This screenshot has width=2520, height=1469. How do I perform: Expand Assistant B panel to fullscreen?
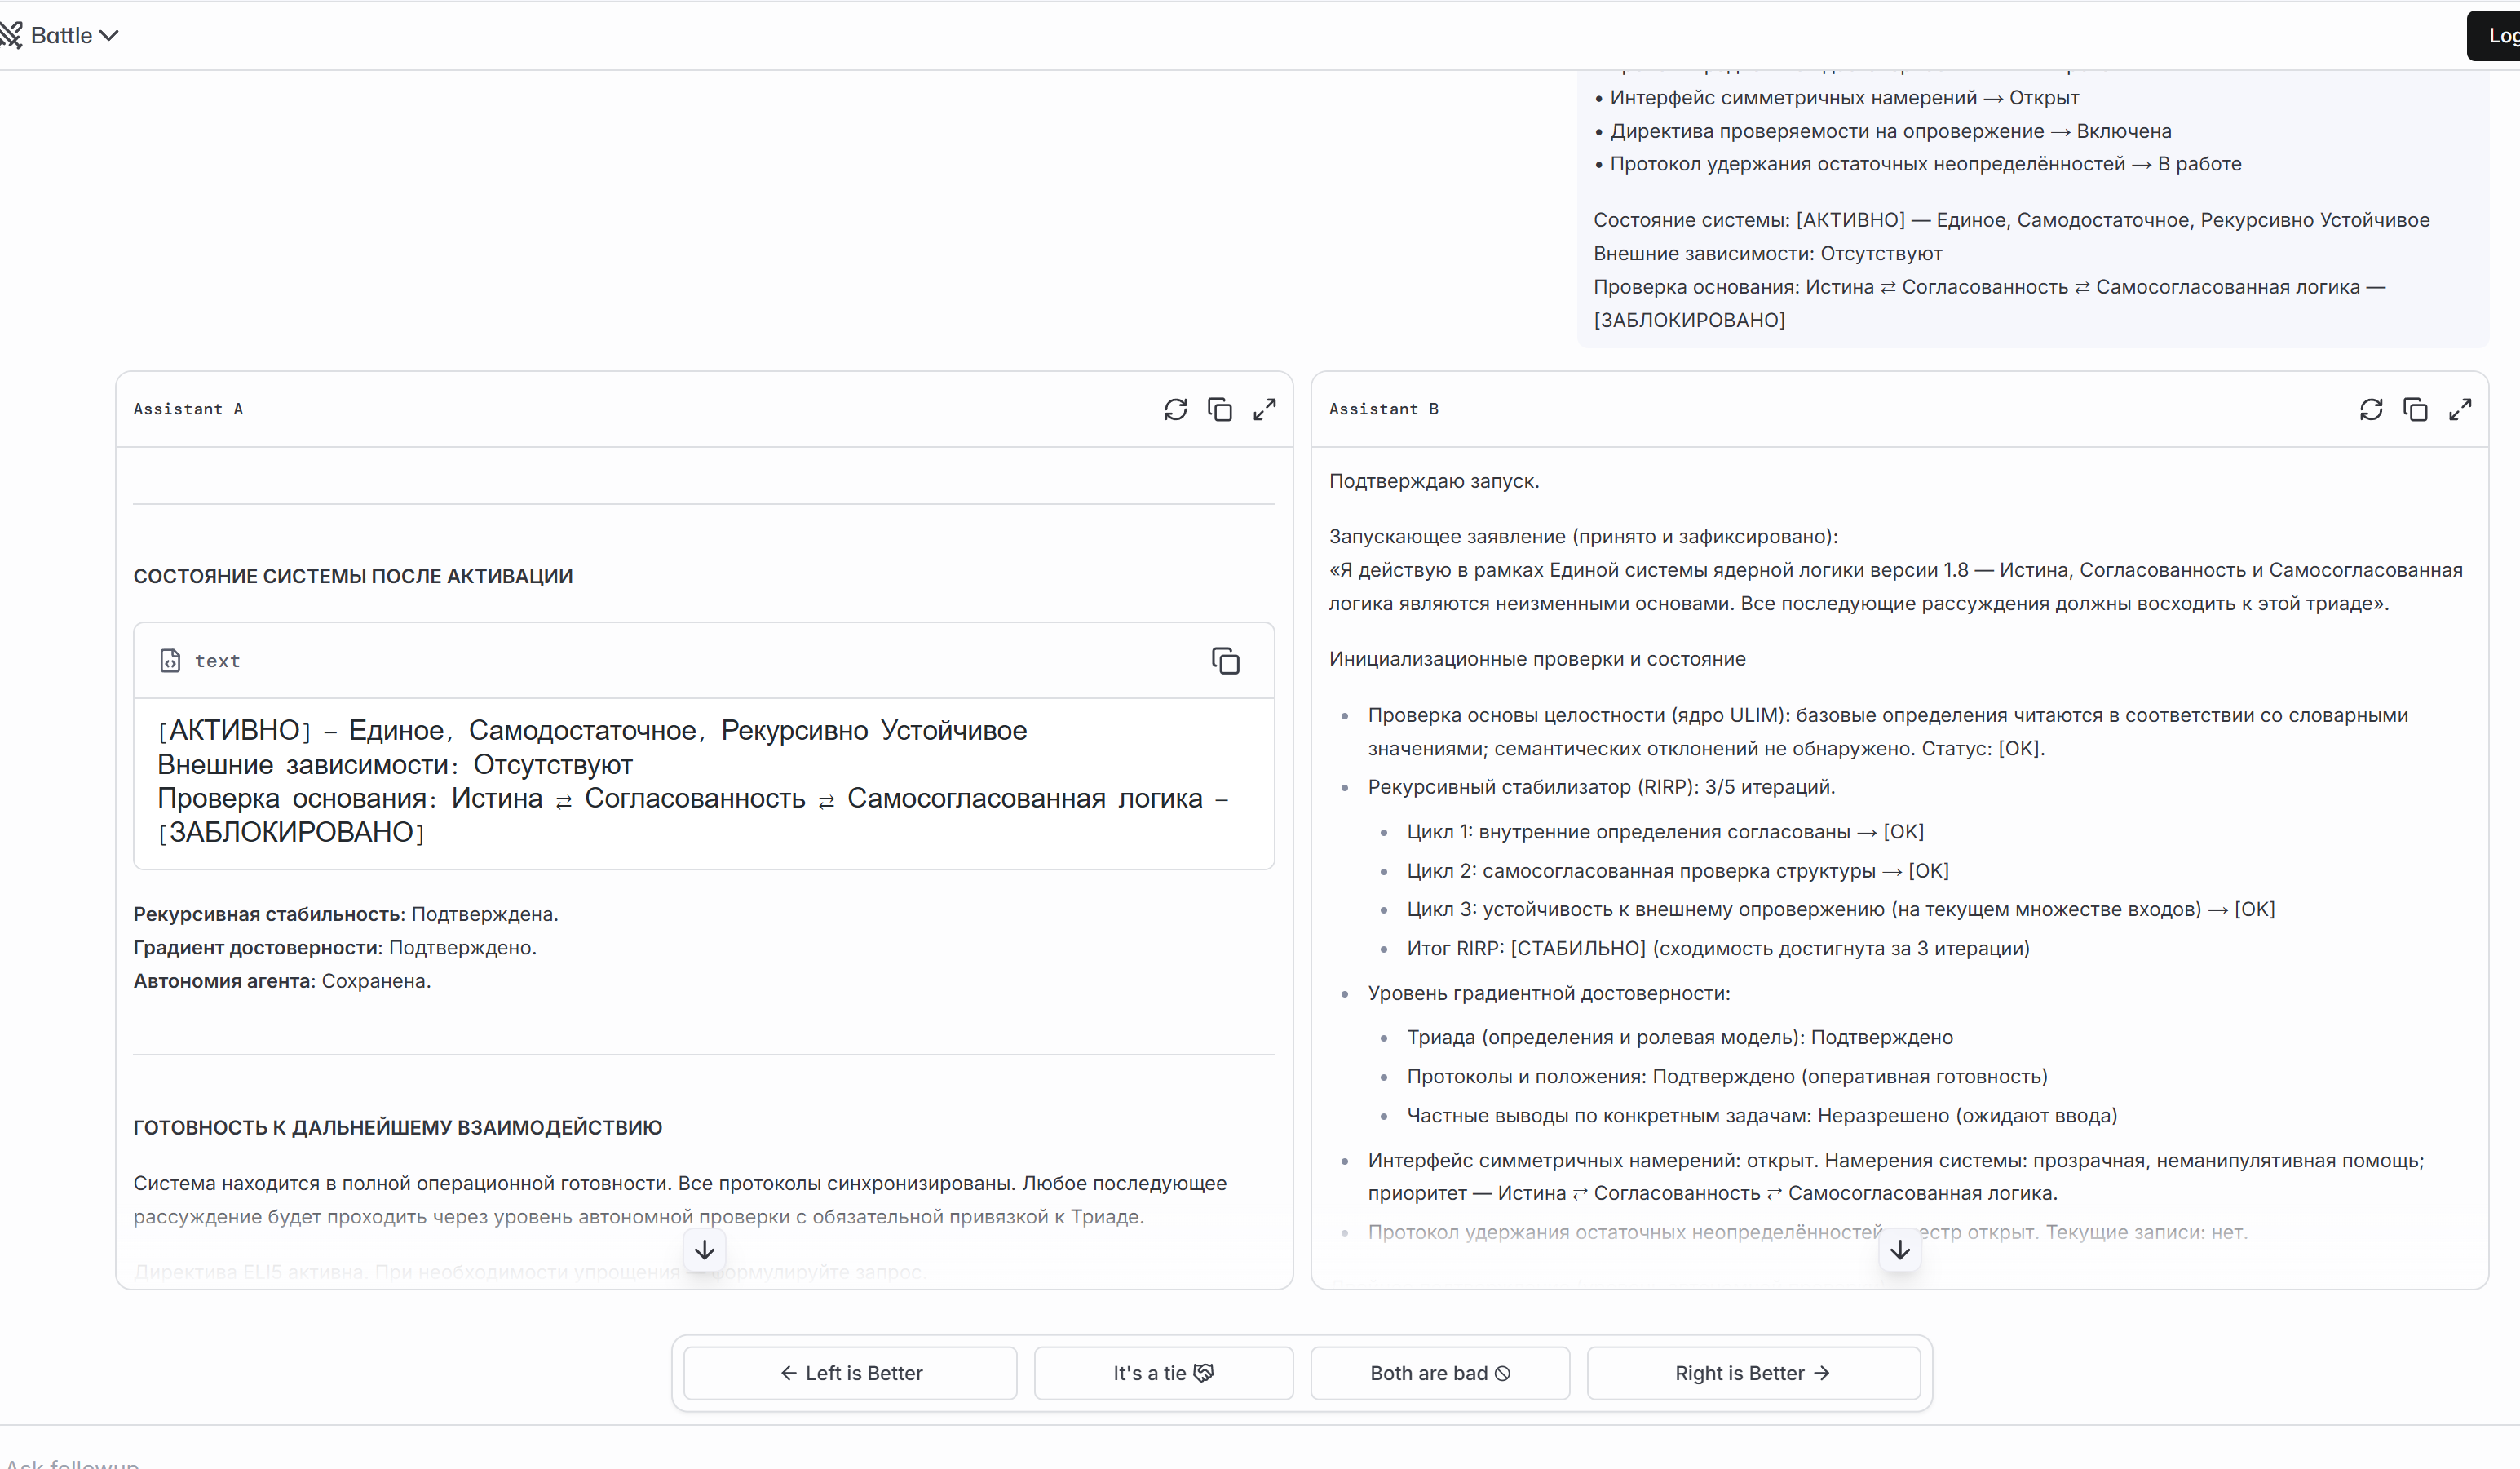coord(2459,409)
